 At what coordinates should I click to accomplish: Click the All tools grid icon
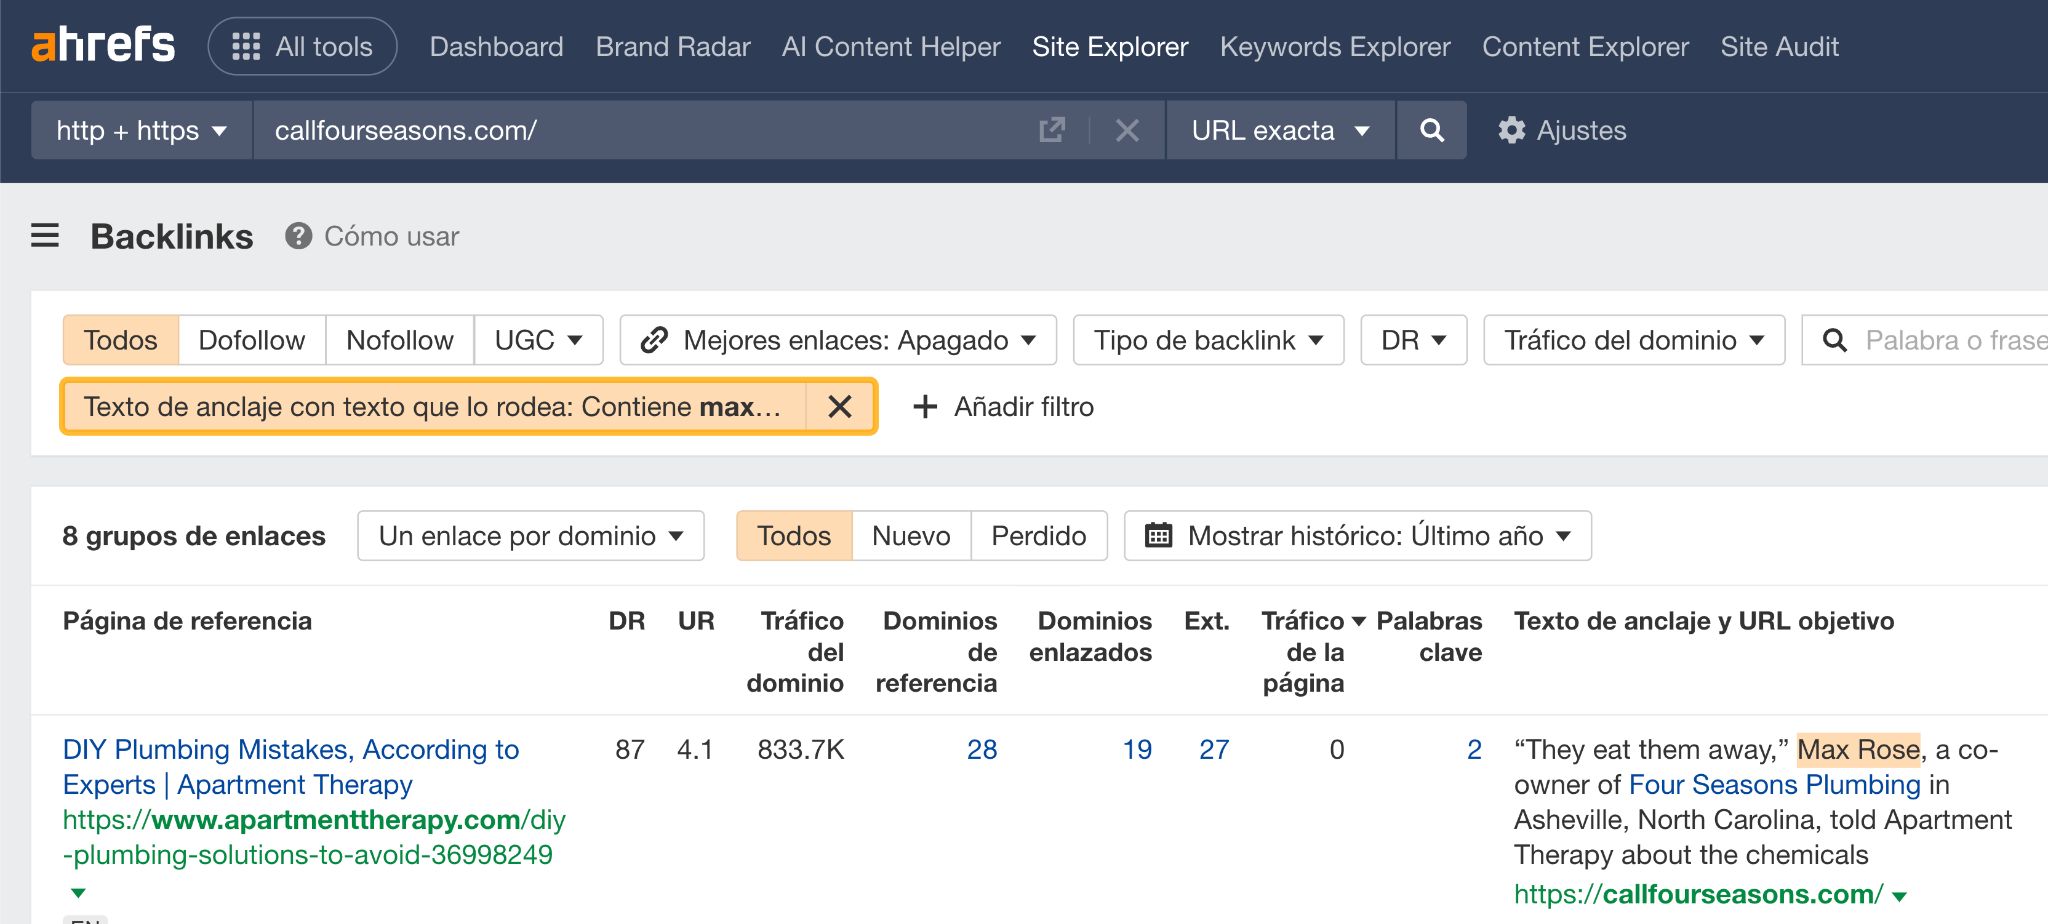pyautogui.click(x=247, y=46)
